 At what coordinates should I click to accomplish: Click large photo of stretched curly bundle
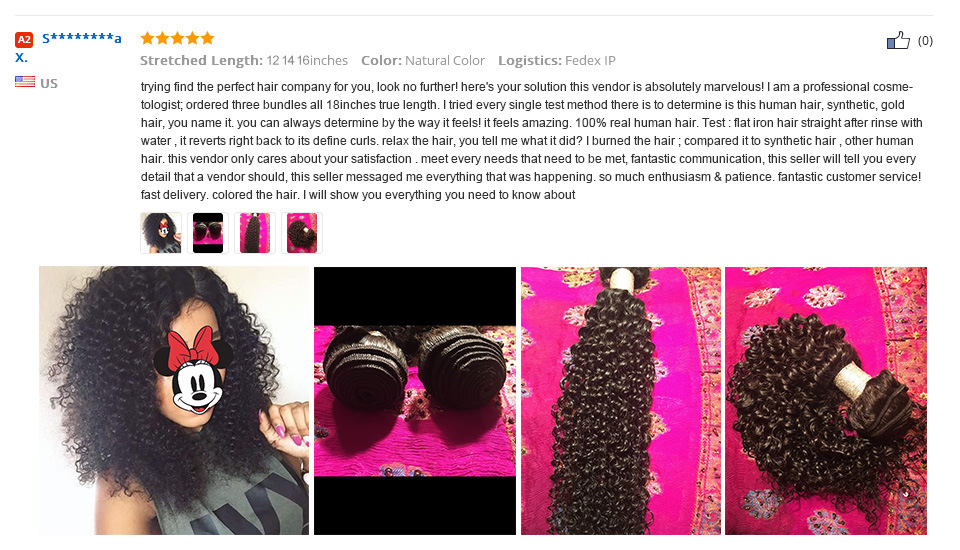coord(621,401)
